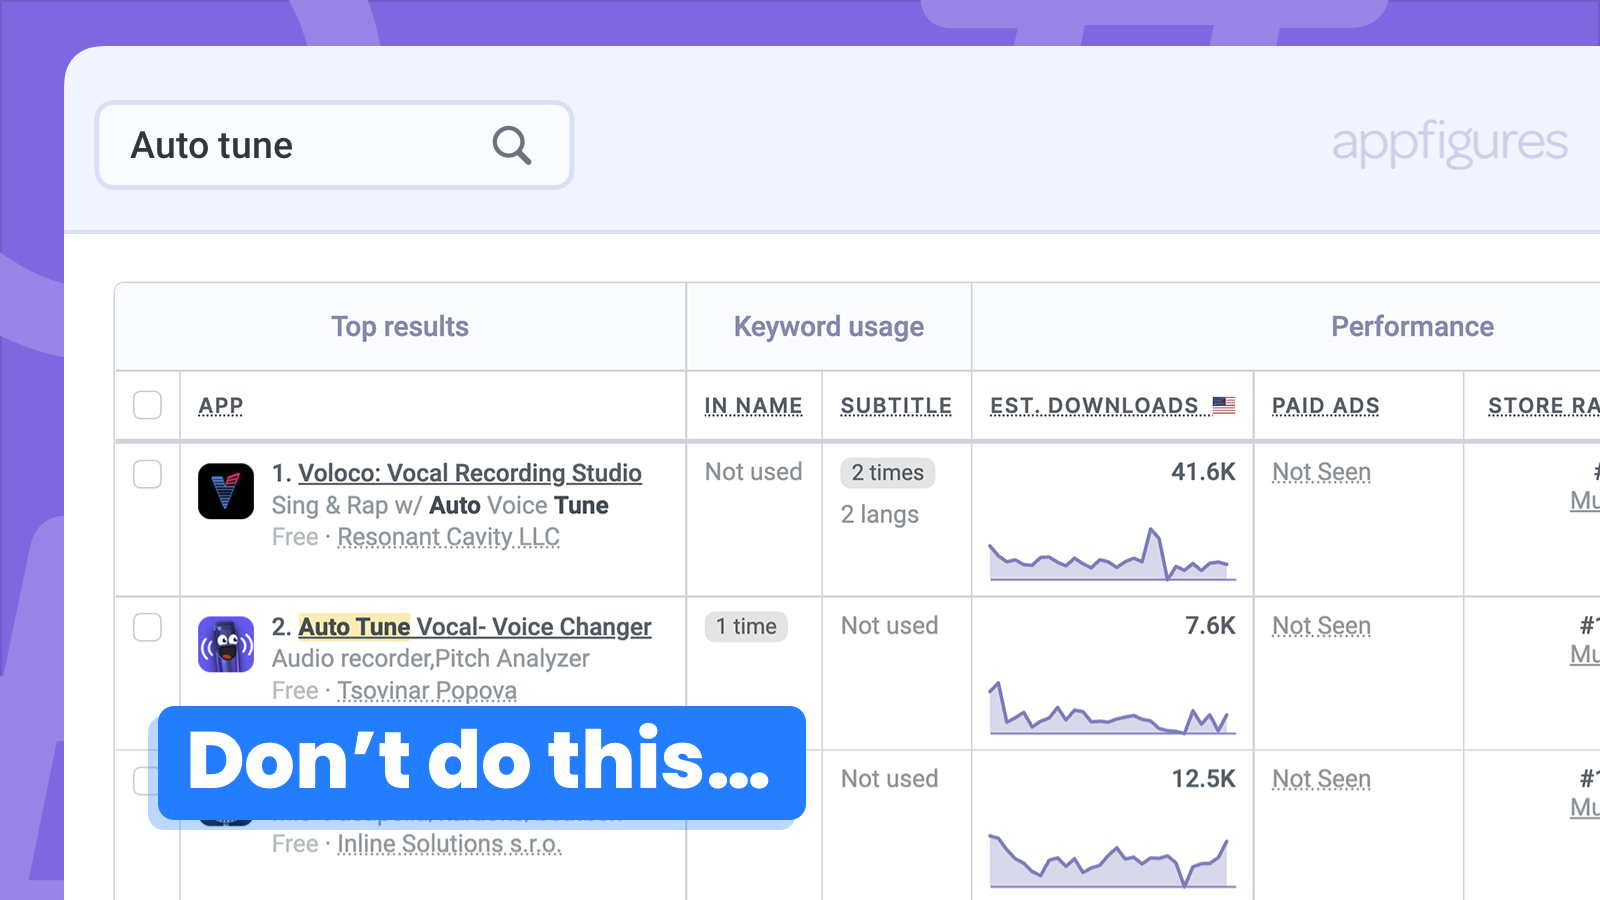Open the Auto Tune Vocal app icon
The height and width of the screenshot is (900, 1600).
click(226, 644)
